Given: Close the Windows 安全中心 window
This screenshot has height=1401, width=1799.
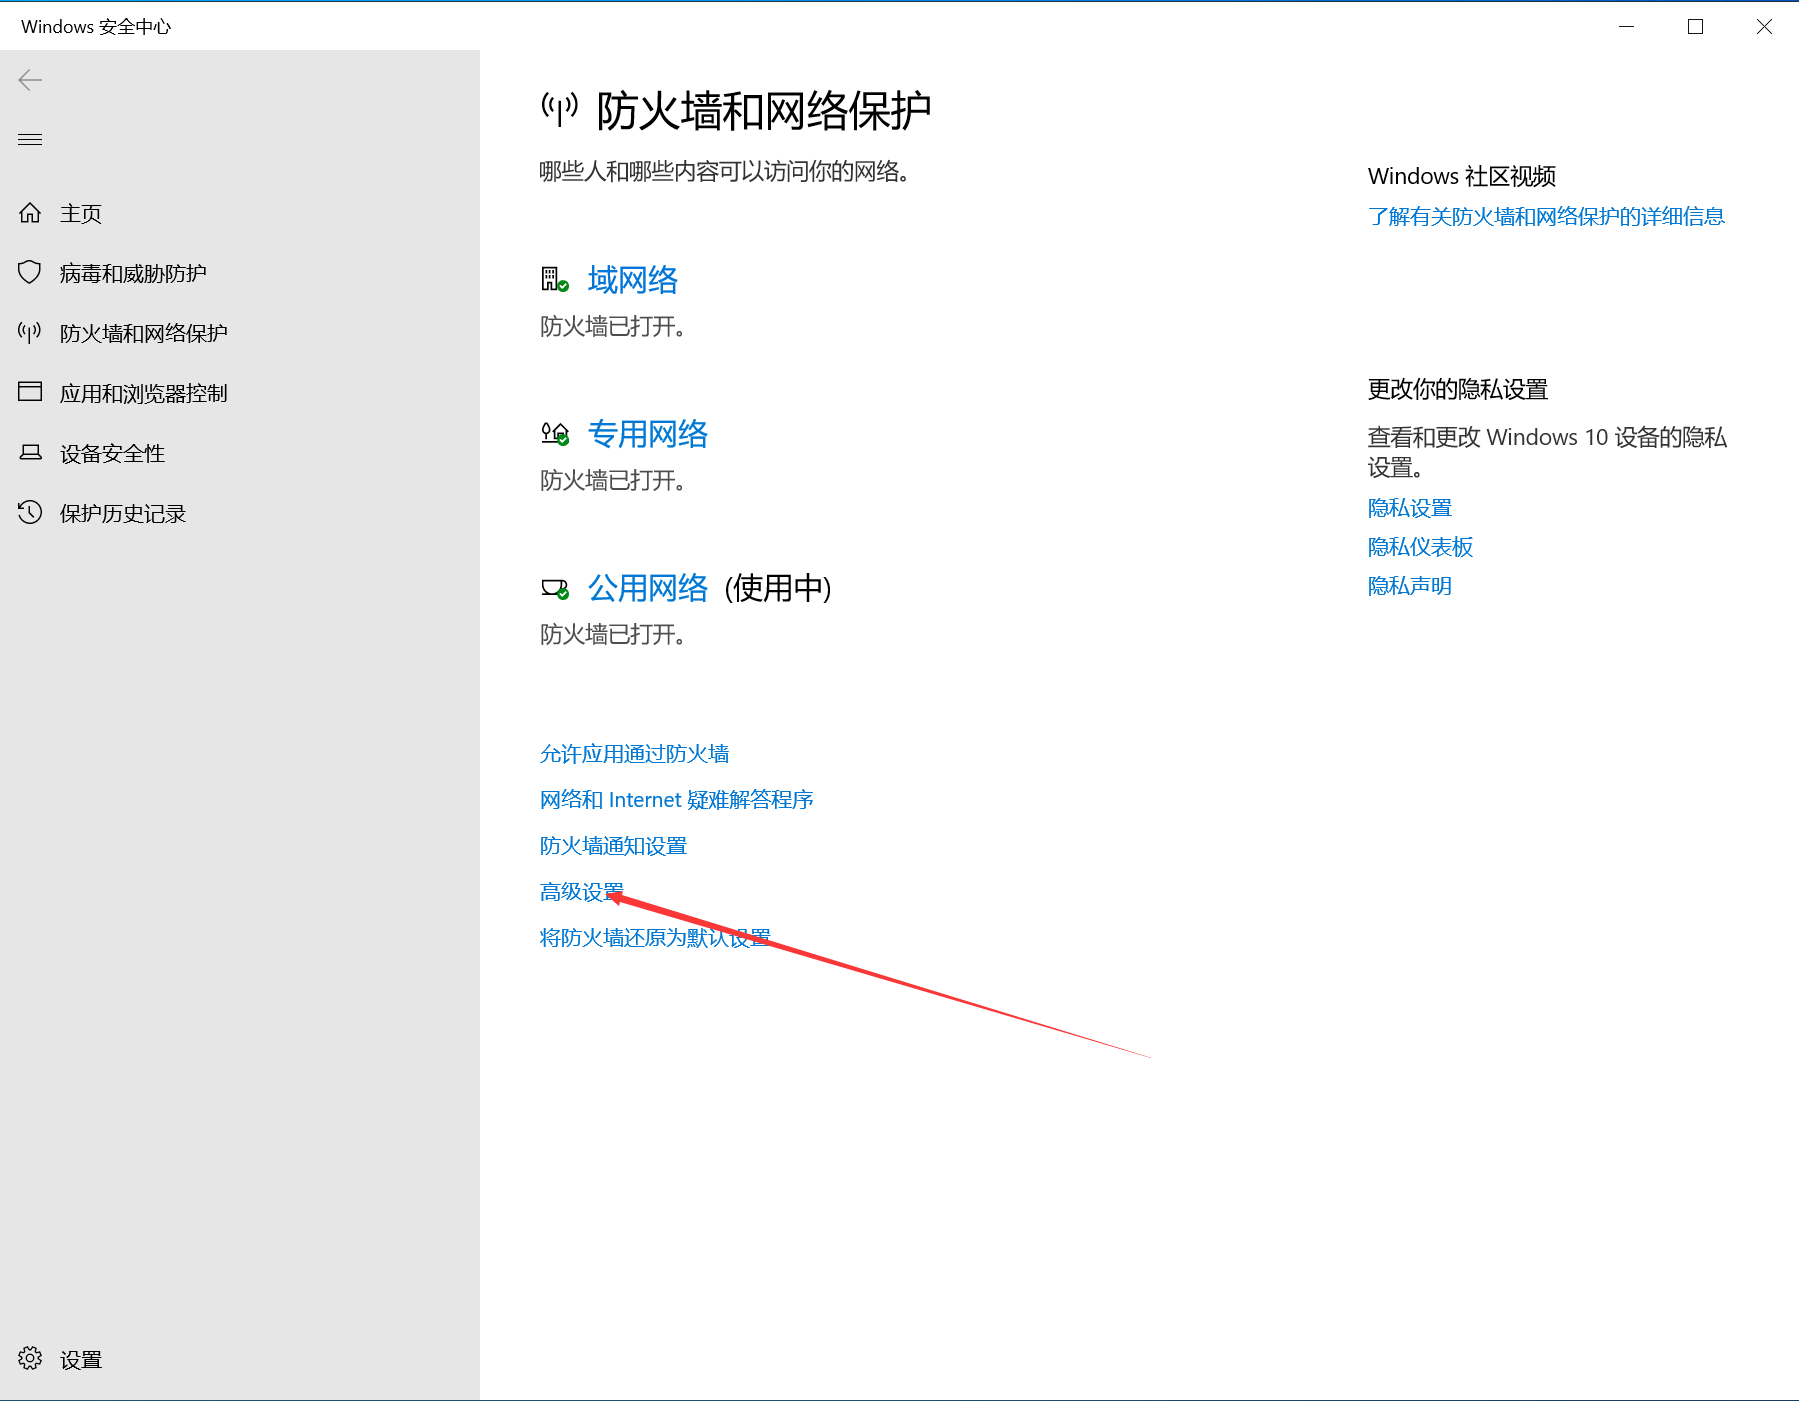Looking at the screenshot, I should [x=1764, y=26].
